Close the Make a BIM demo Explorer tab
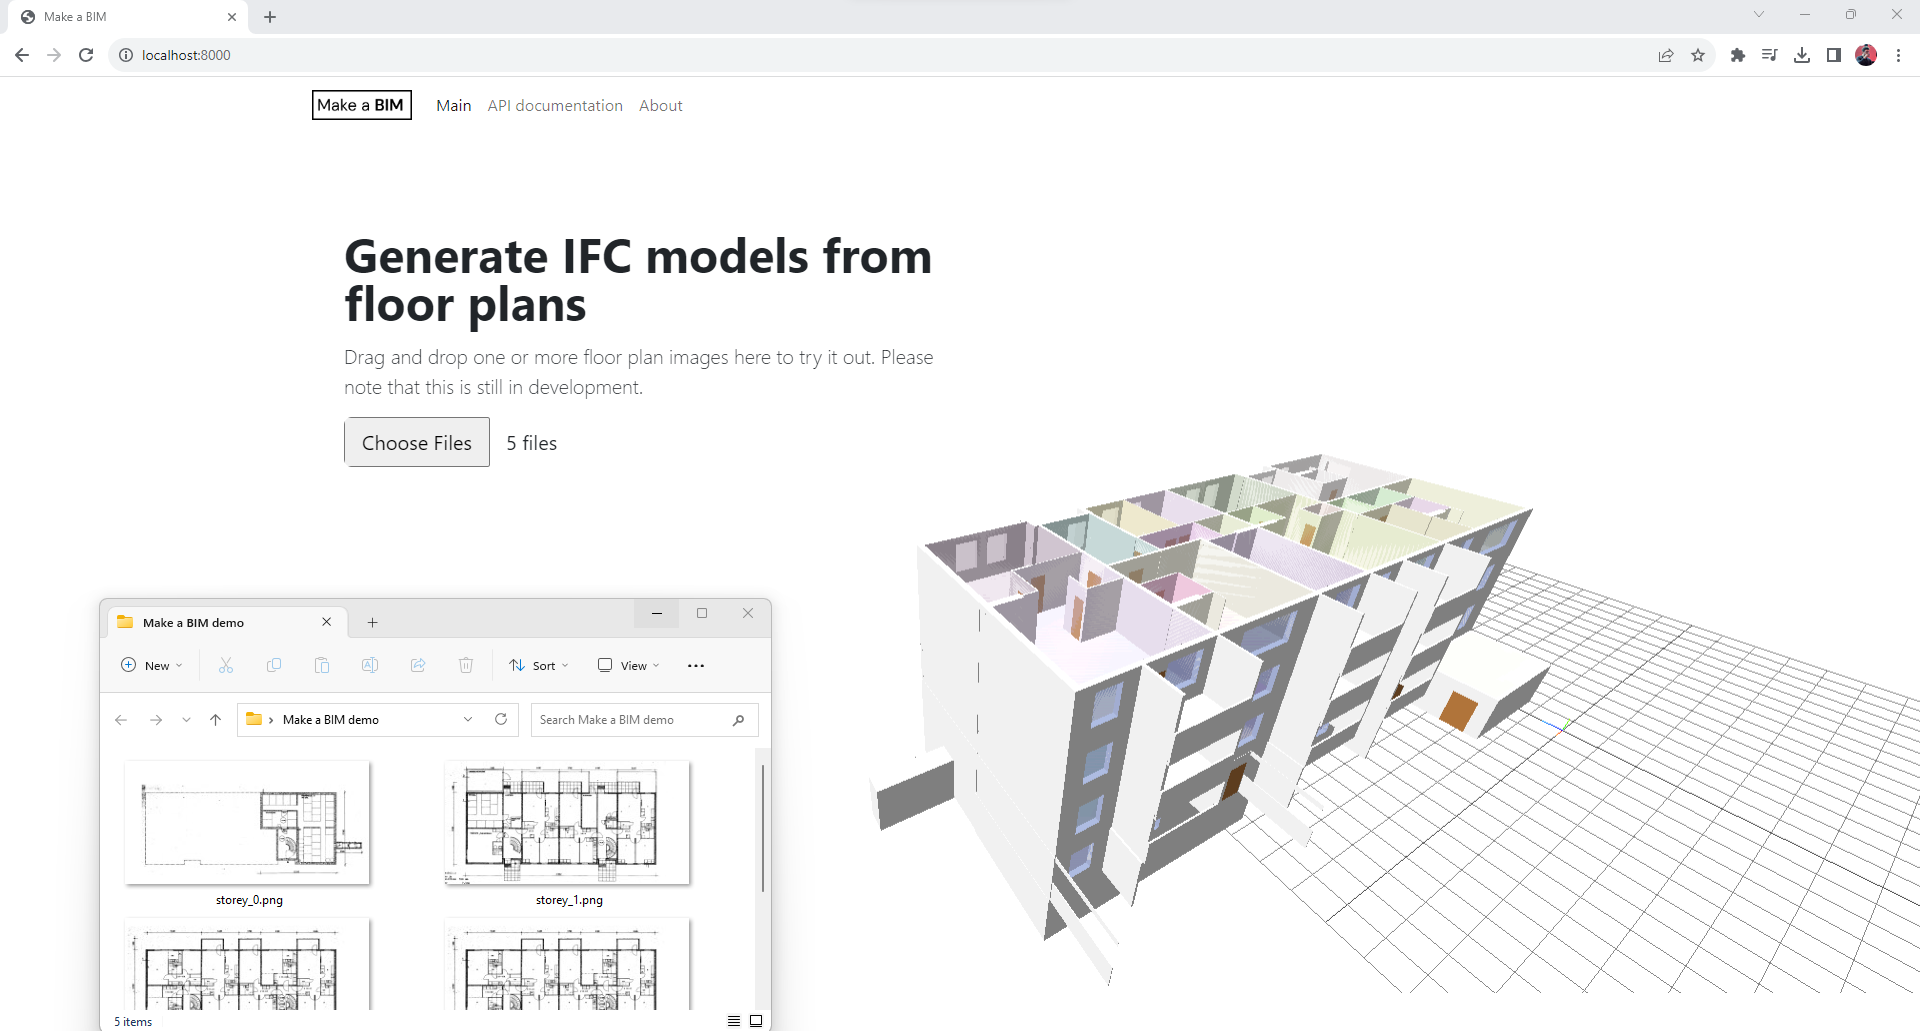The width and height of the screenshot is (1920, 1031). 326,622
